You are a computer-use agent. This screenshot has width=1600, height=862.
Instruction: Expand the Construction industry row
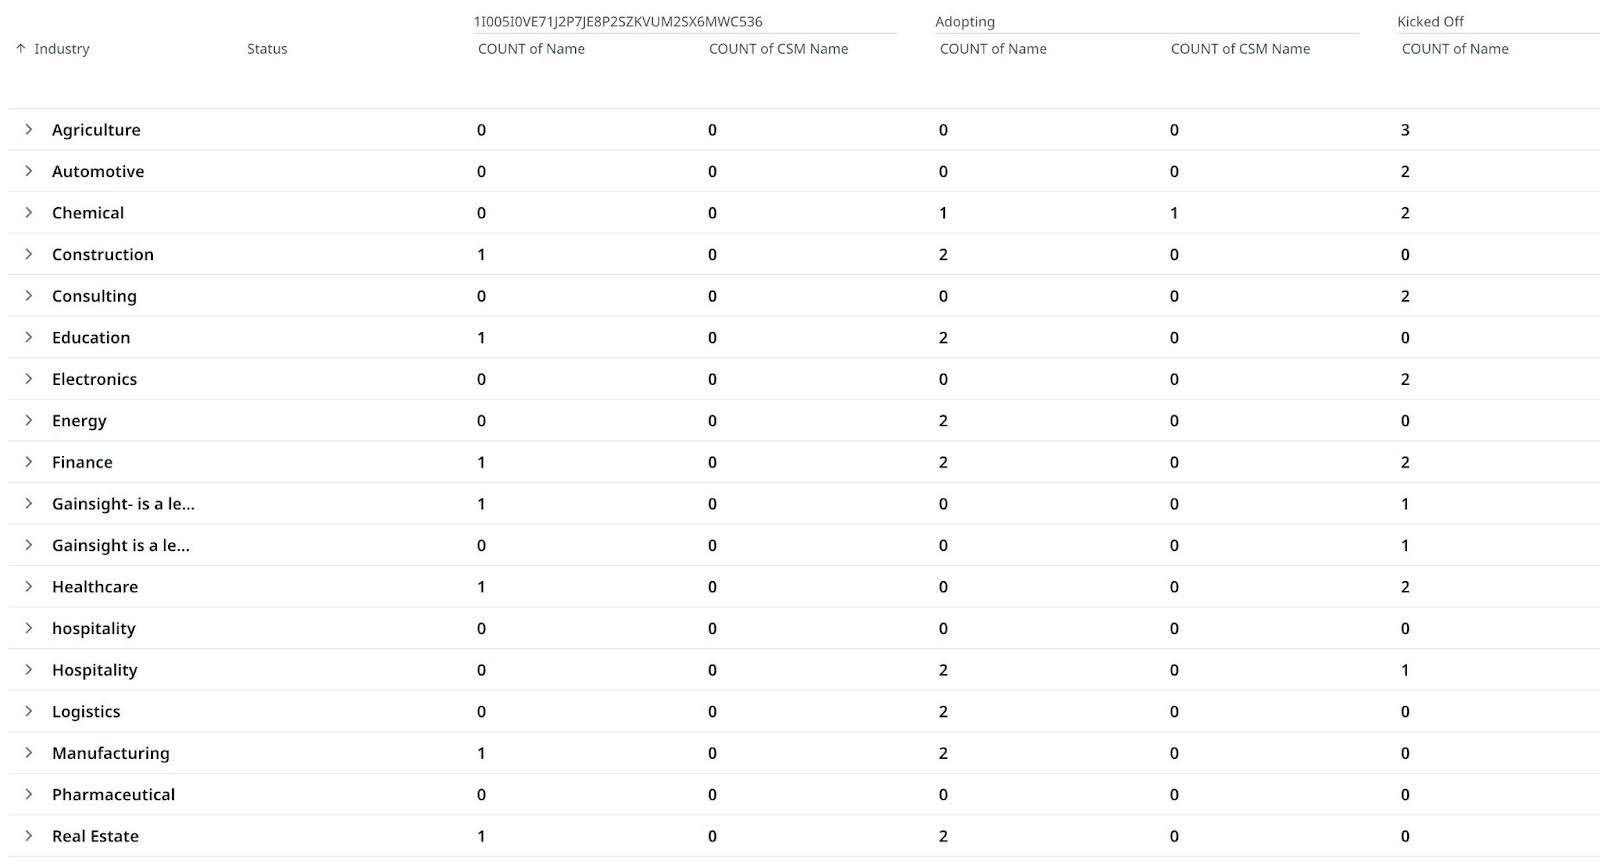29,254
